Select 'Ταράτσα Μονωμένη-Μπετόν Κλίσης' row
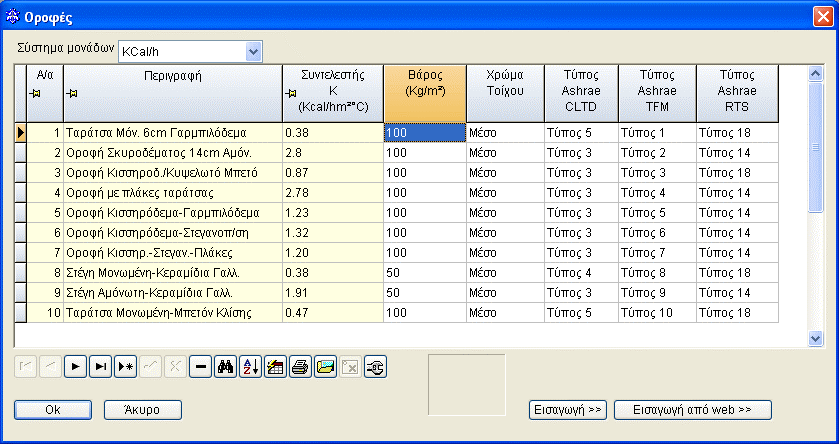 click(396, 312)
